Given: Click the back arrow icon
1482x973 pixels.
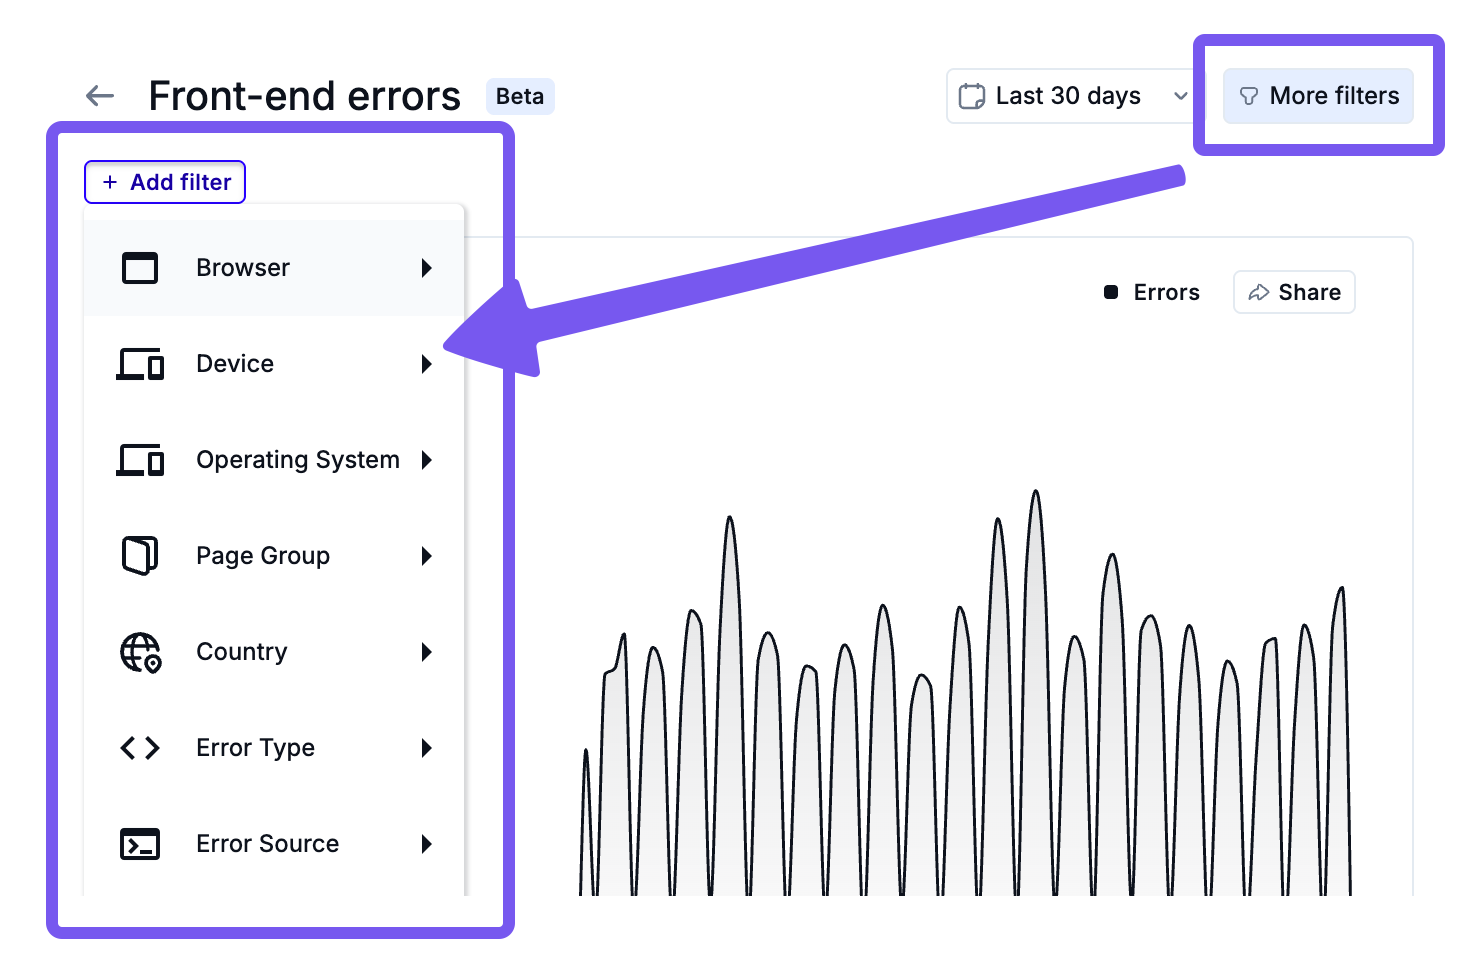Looking at the screenshot, I should [x=100, y=96].
